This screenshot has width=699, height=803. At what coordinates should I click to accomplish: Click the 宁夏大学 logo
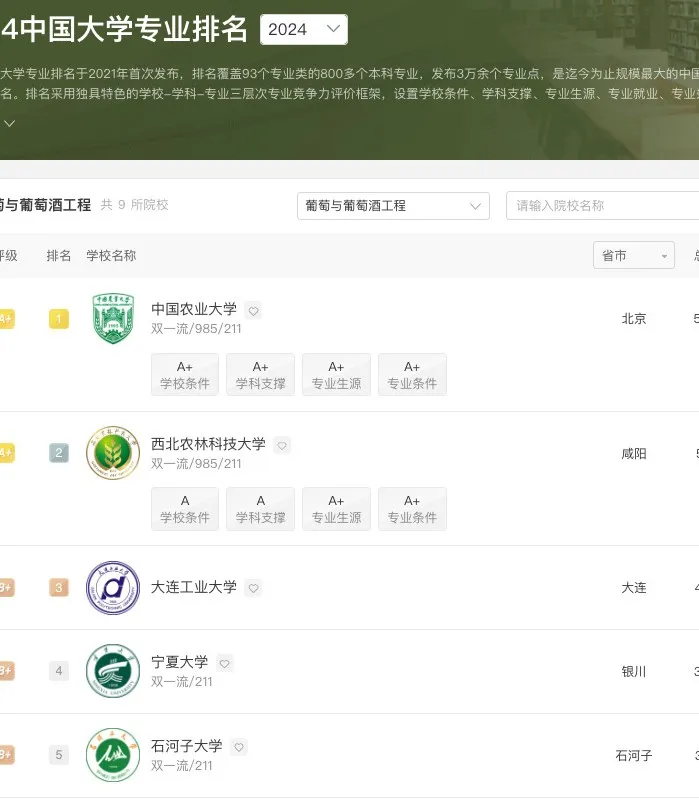click(113, 671)
